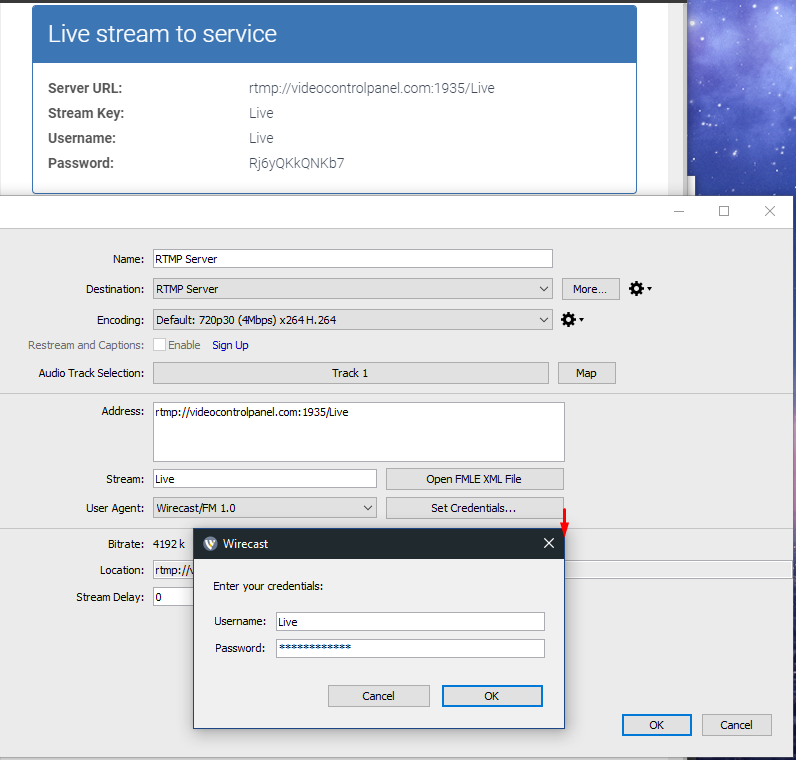Click the Wirecast logo in the dialog title
The image size is (796, 760).
(x=210, y=544)
